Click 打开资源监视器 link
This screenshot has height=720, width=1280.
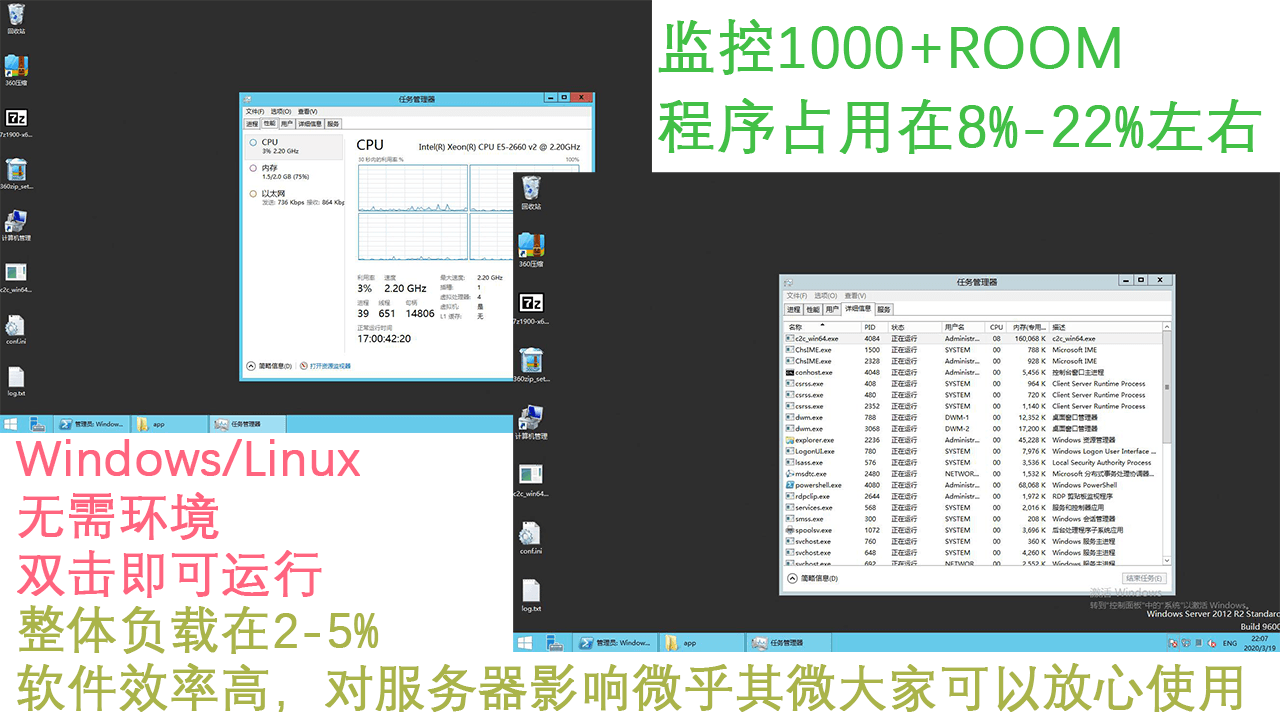click(x=325, y=366)
